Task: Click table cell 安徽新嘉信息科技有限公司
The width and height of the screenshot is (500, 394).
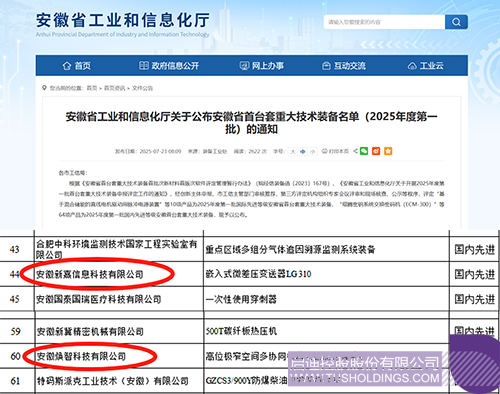Action: tap(119, 274)
